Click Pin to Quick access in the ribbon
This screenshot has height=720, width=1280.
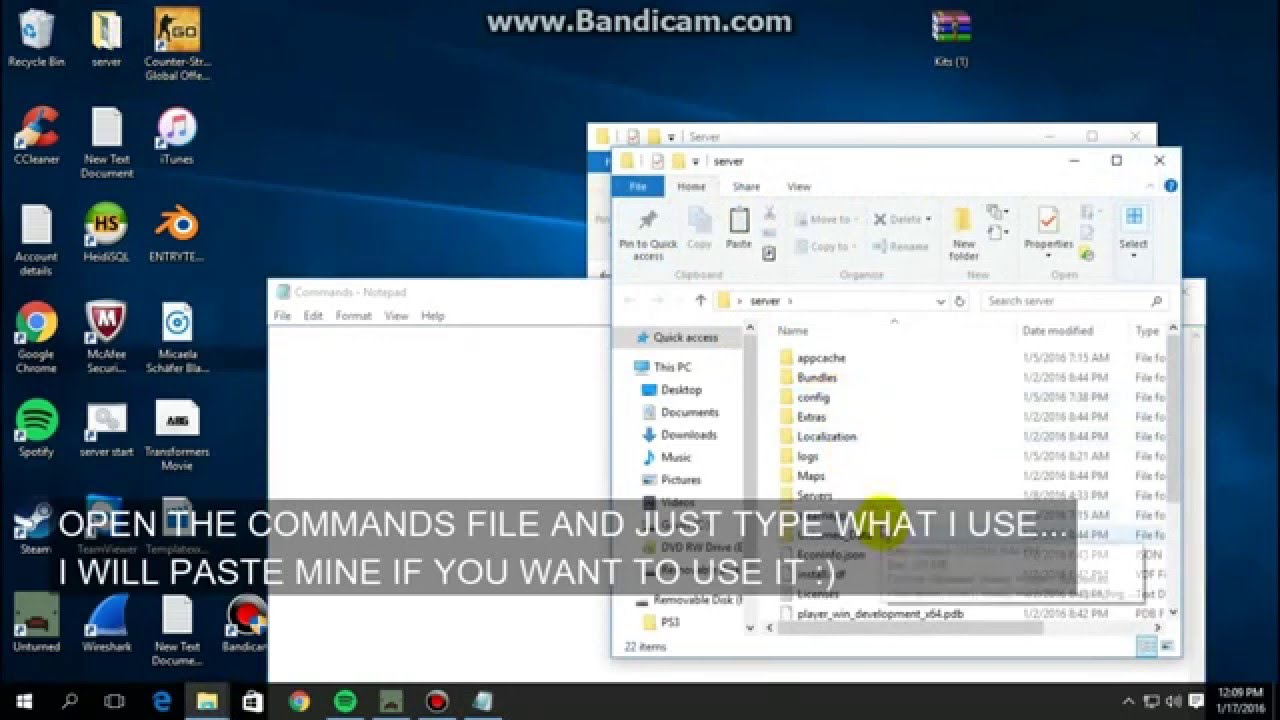tap(648, 234)
